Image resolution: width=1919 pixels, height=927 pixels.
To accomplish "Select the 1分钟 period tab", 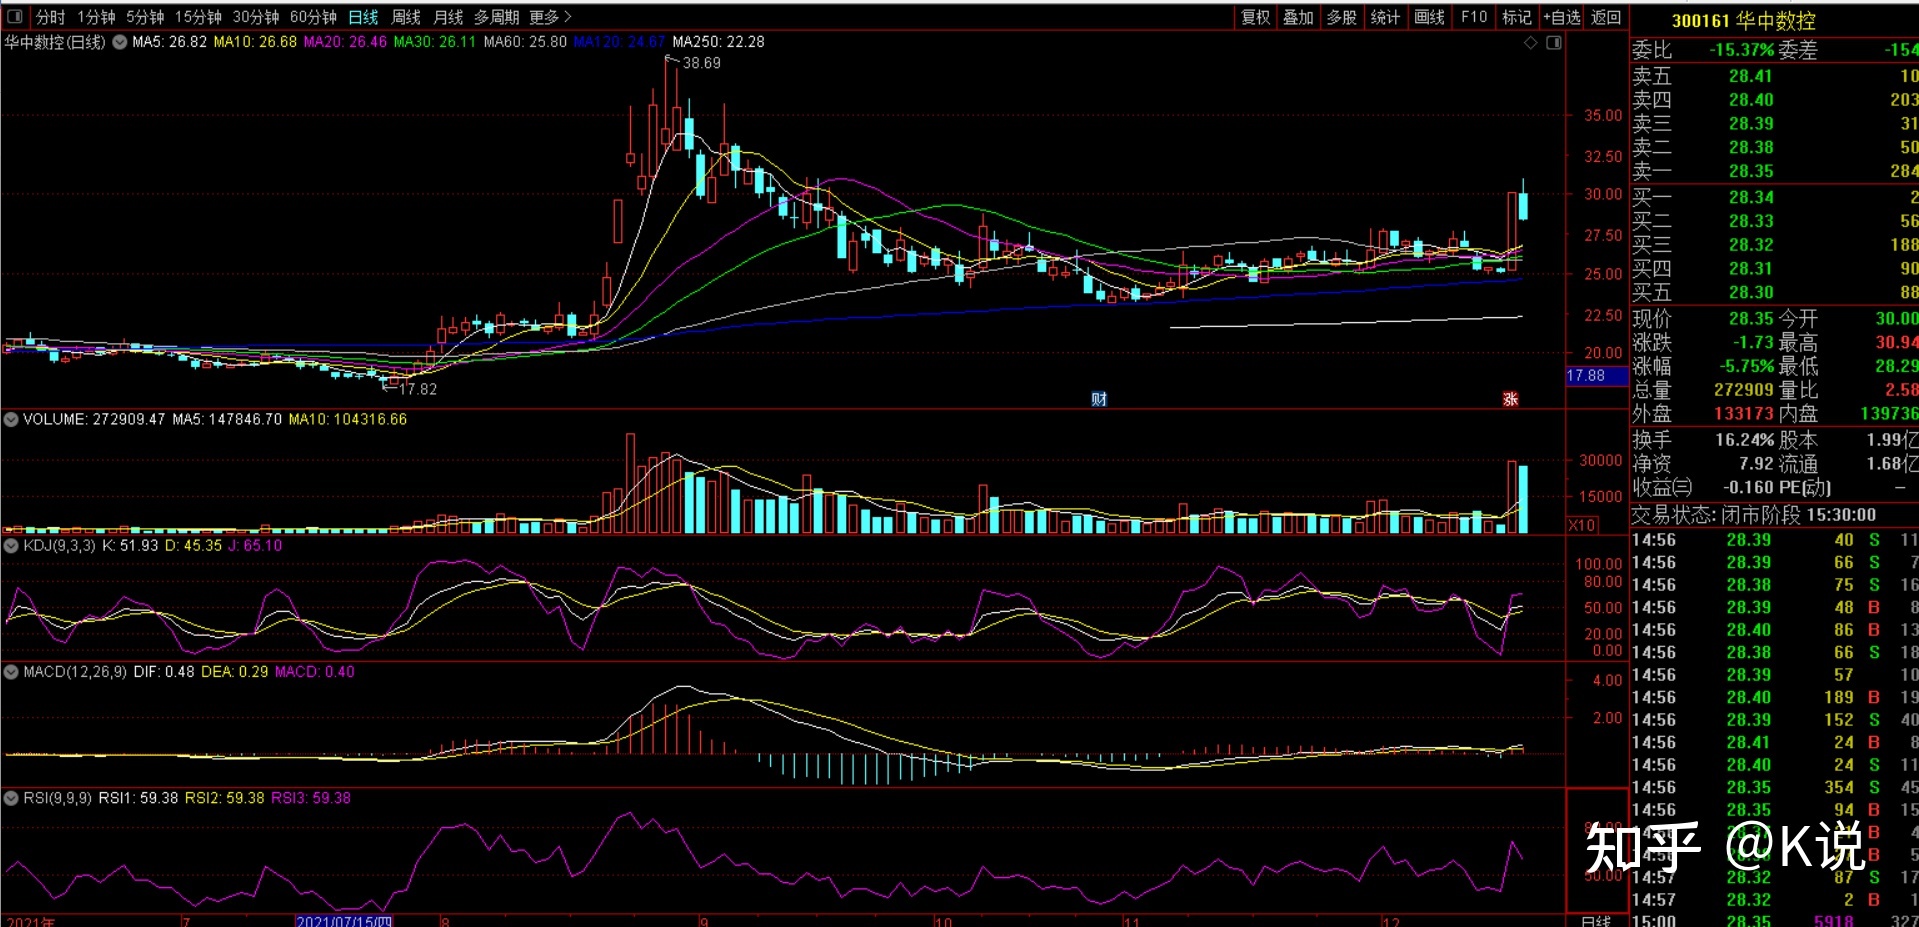I will pyautogui.click(x=96, y=17).
